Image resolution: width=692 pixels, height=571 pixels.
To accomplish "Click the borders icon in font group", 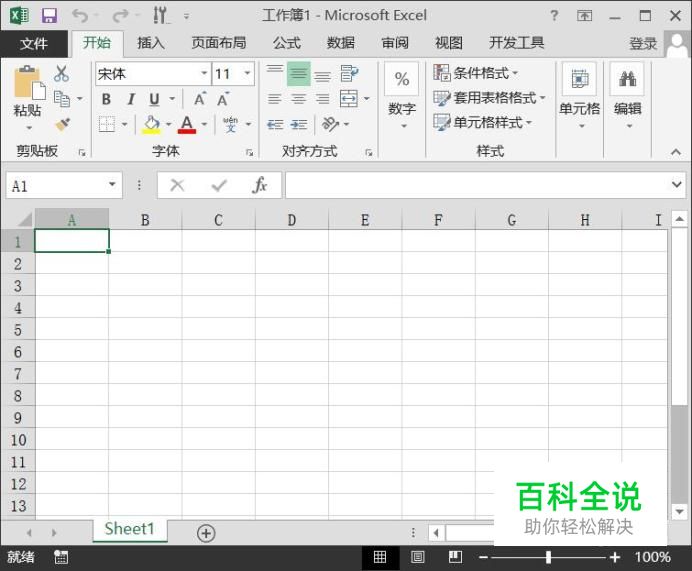I will (107, 124).
